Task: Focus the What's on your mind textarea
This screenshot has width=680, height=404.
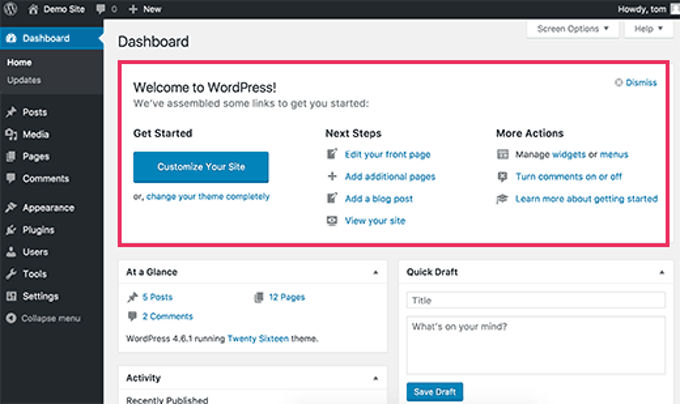Action: [x=536, y=345]
